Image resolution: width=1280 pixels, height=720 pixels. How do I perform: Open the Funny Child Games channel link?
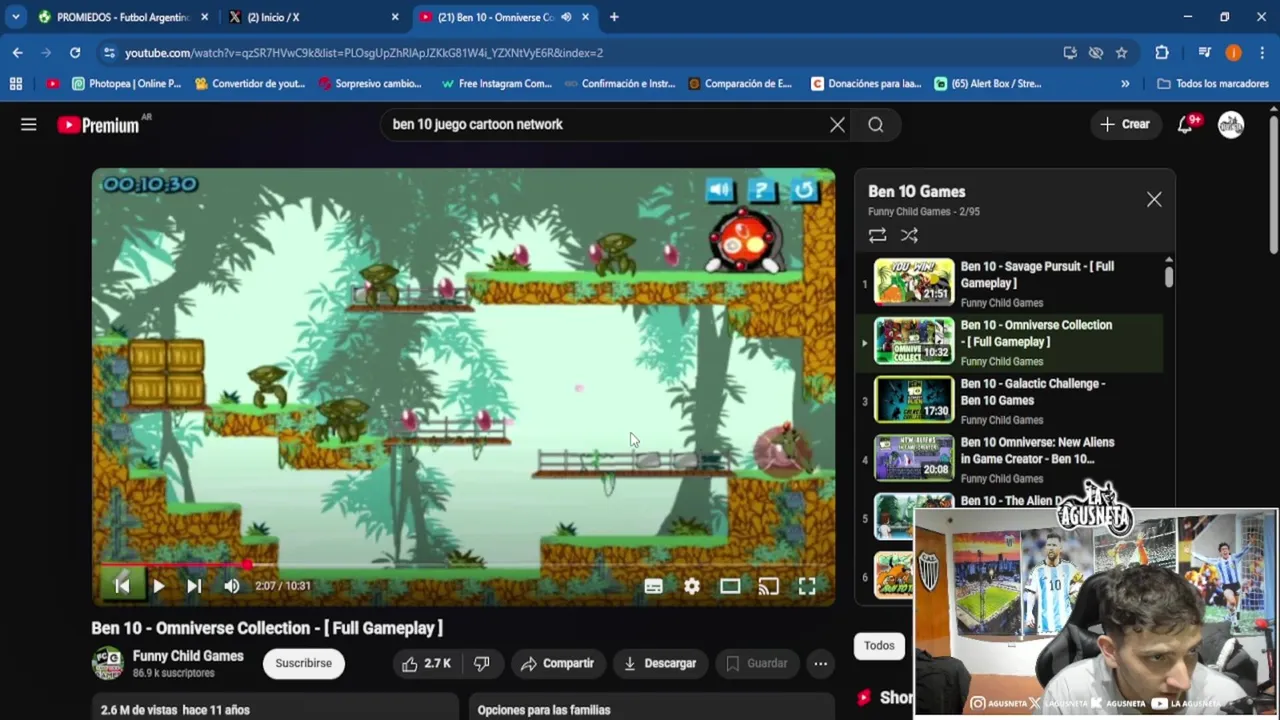tap(188, 656)
